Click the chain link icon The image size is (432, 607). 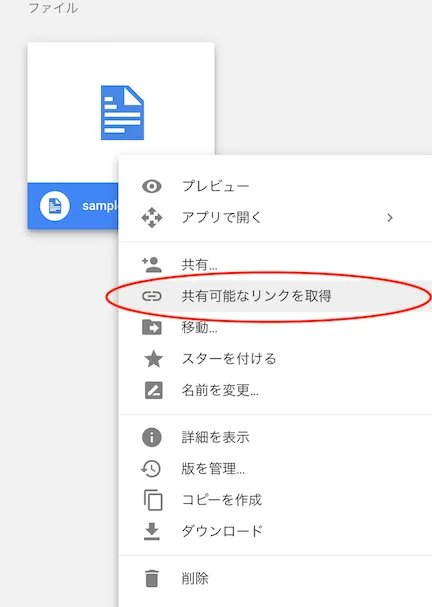(x=152, y=296)
